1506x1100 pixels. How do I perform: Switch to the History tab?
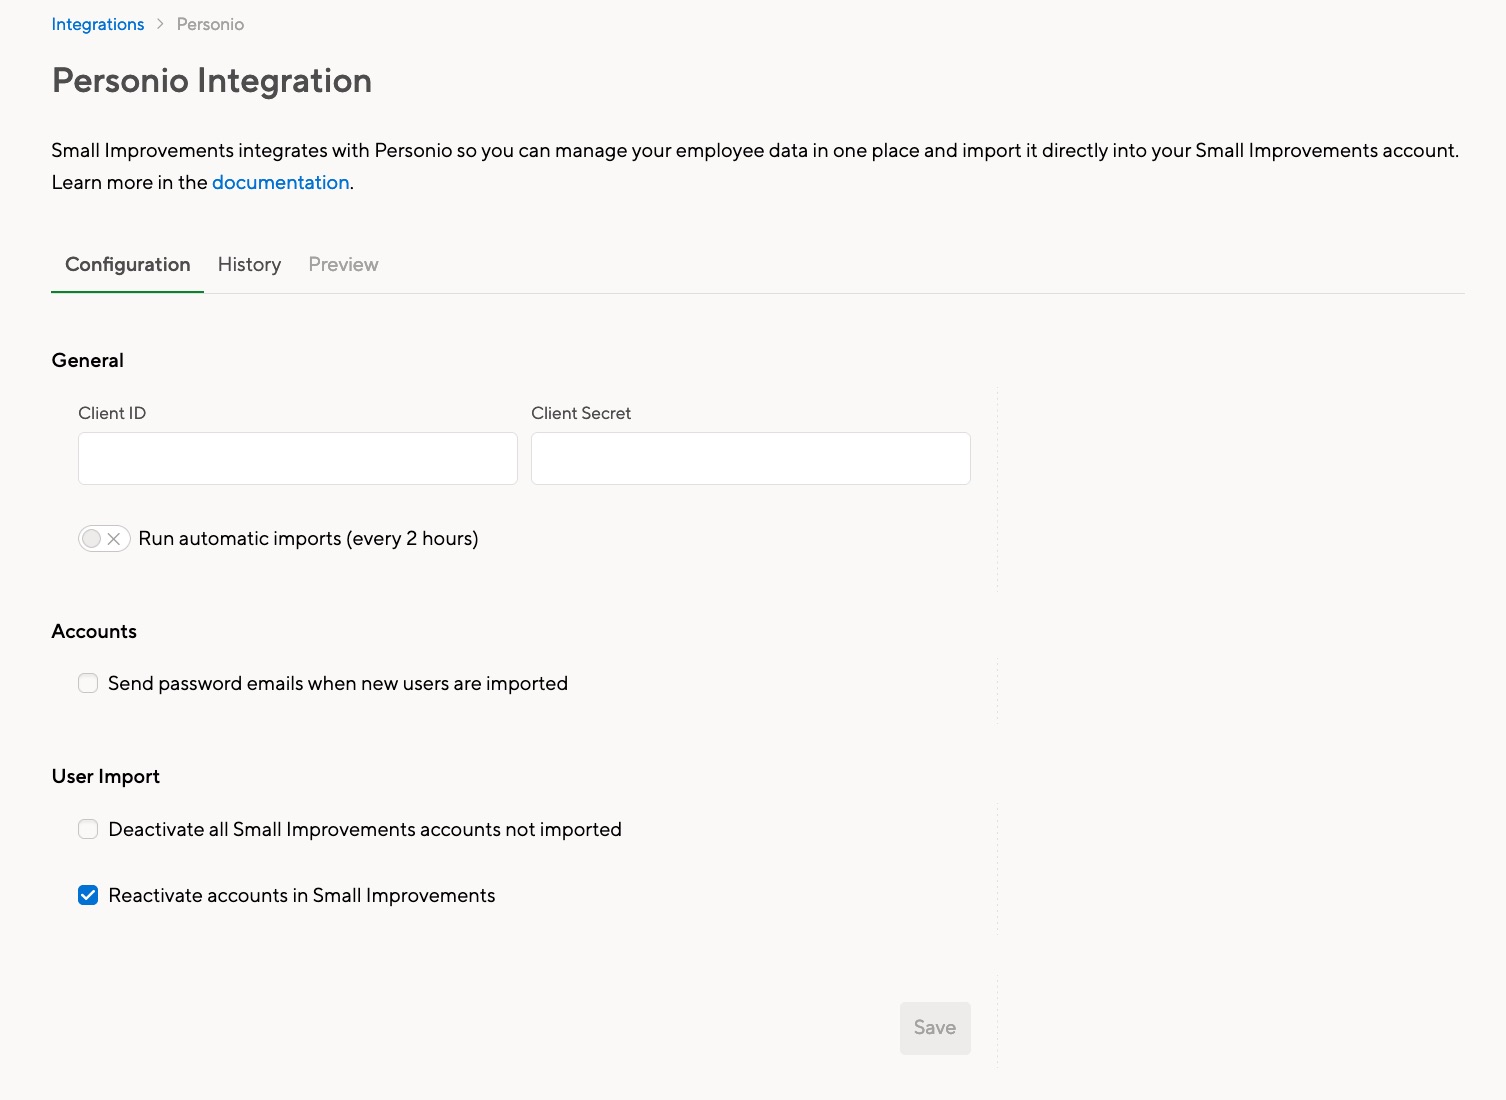248,264
